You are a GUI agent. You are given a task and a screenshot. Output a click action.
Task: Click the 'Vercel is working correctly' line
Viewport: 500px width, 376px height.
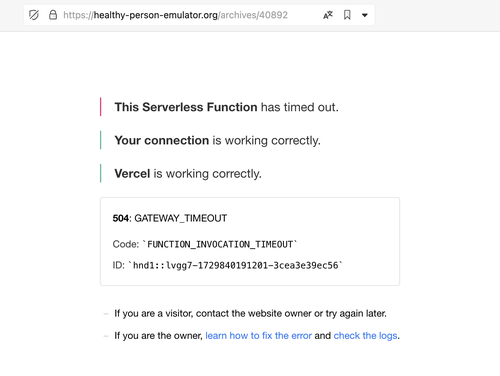[188, 174]
